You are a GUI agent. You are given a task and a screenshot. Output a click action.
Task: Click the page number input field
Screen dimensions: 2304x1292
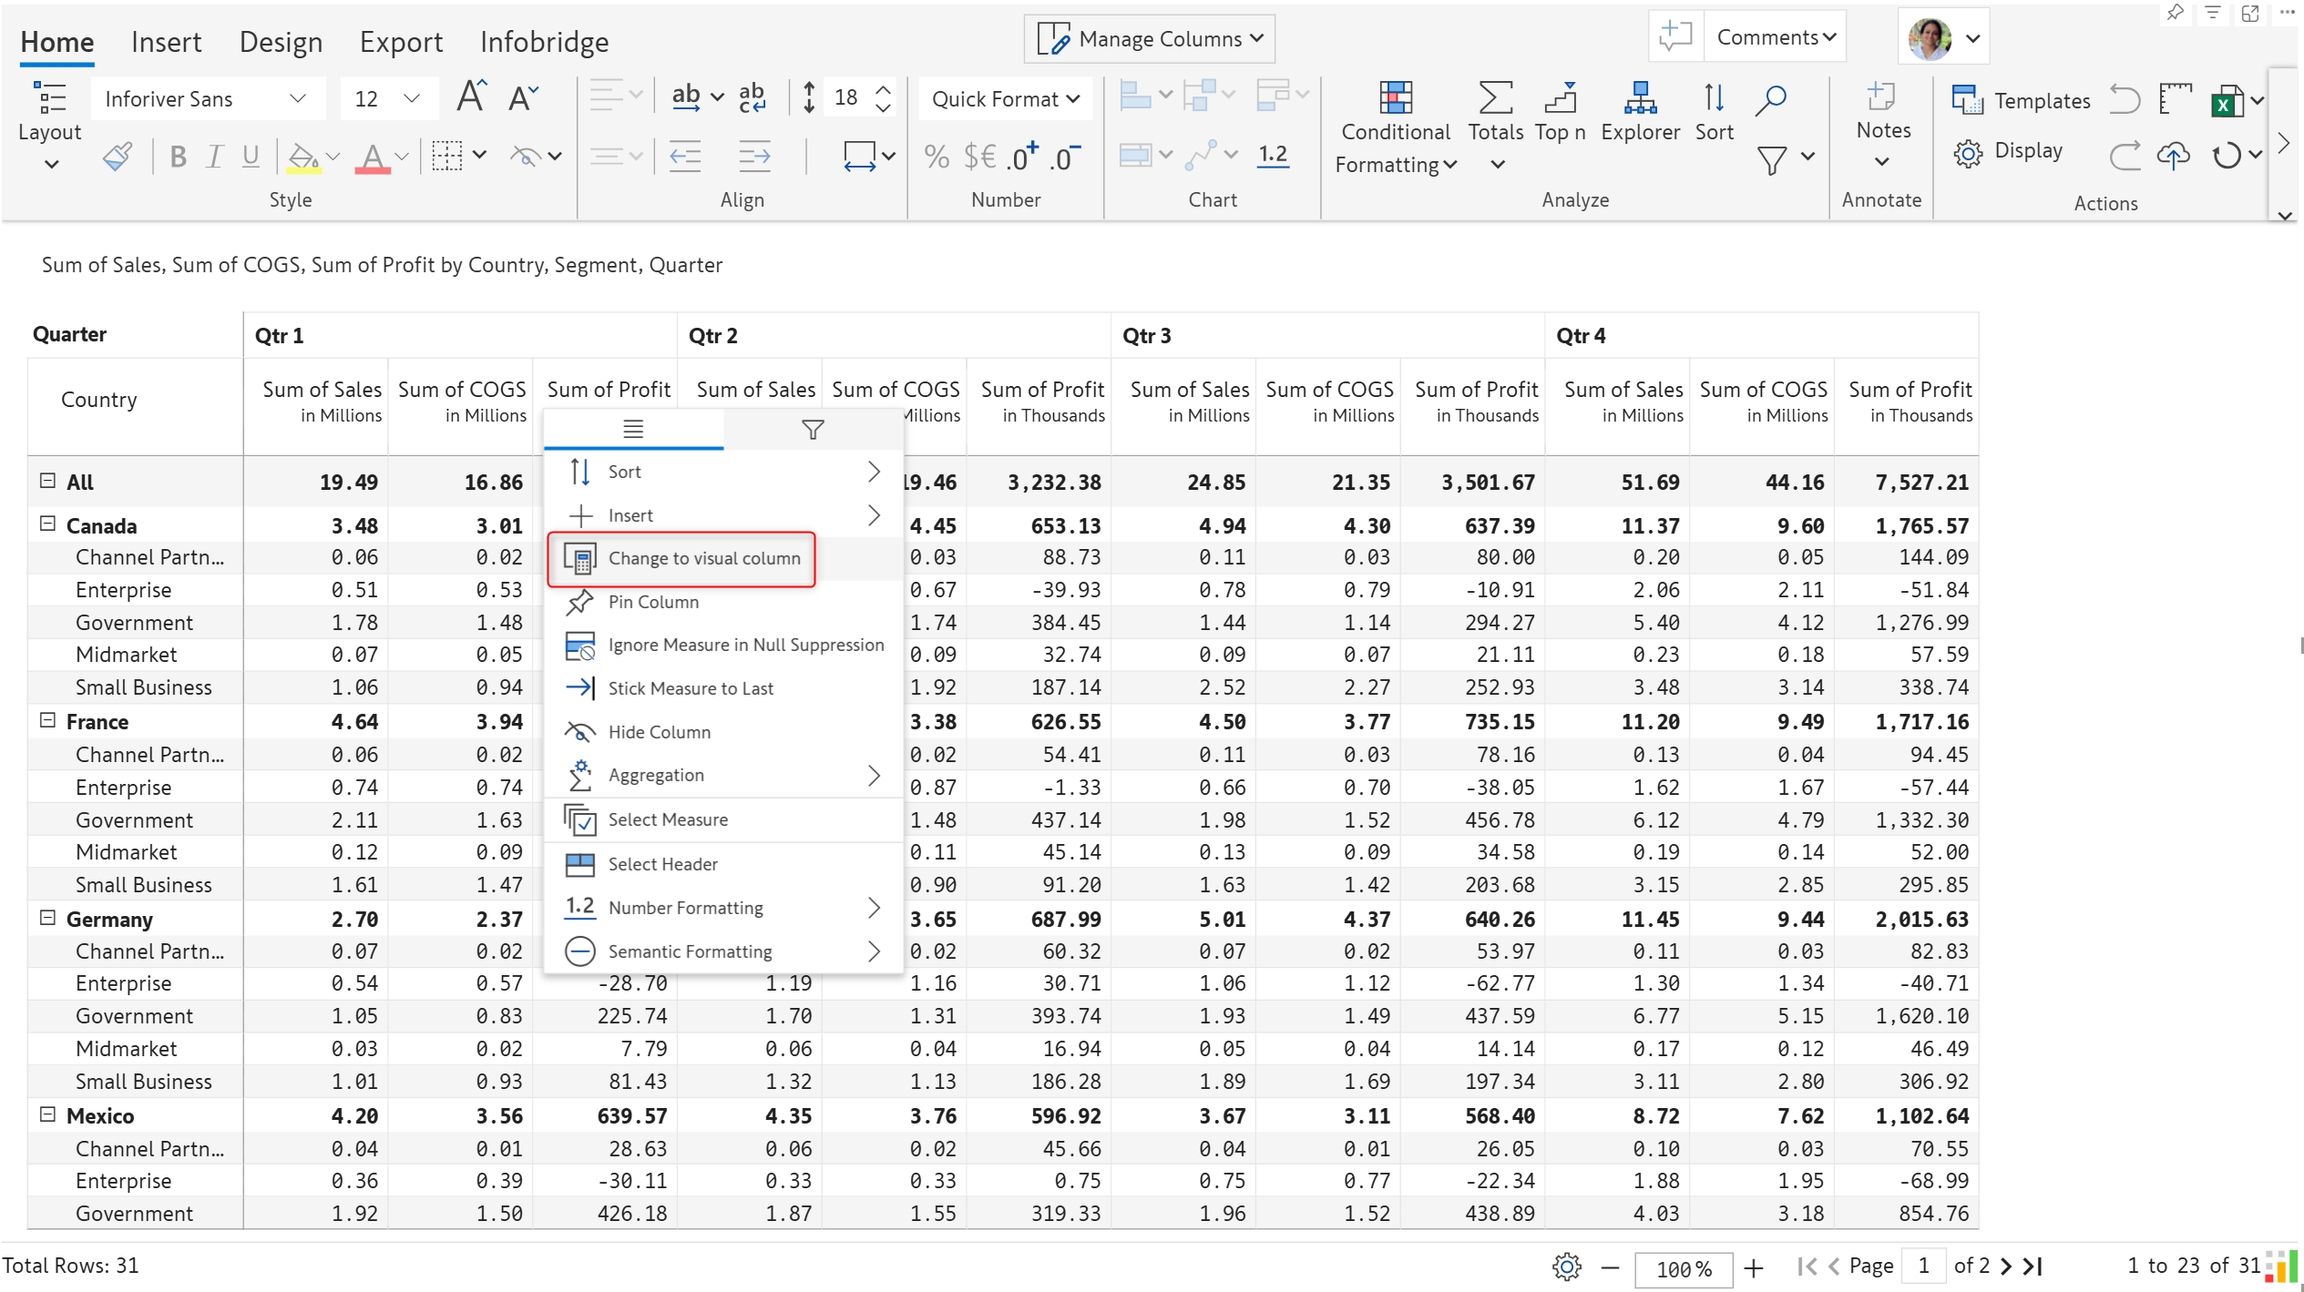[x=1922, y=1266]
